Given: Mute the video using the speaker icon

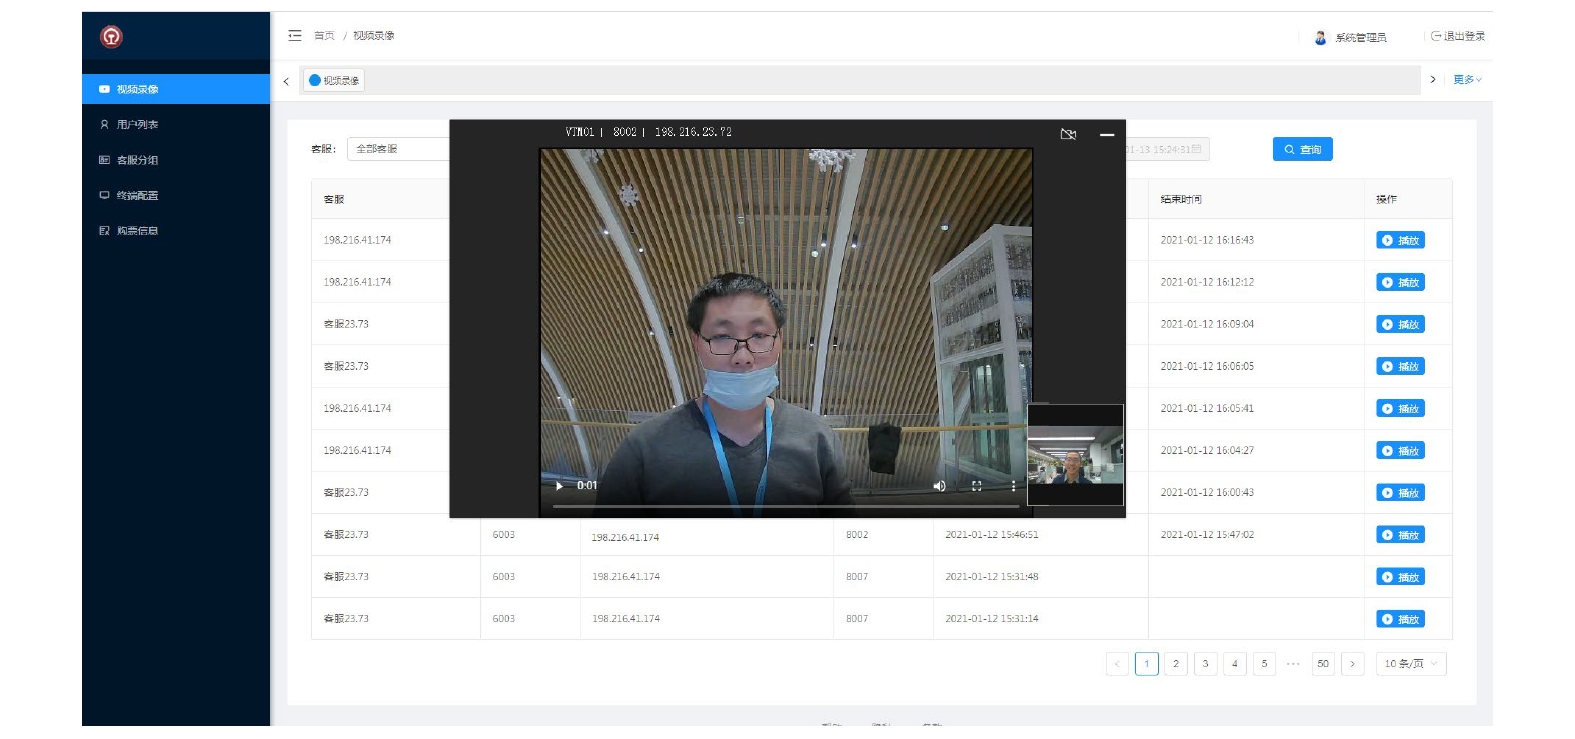Looking at the screenshot, I should 939,486.
